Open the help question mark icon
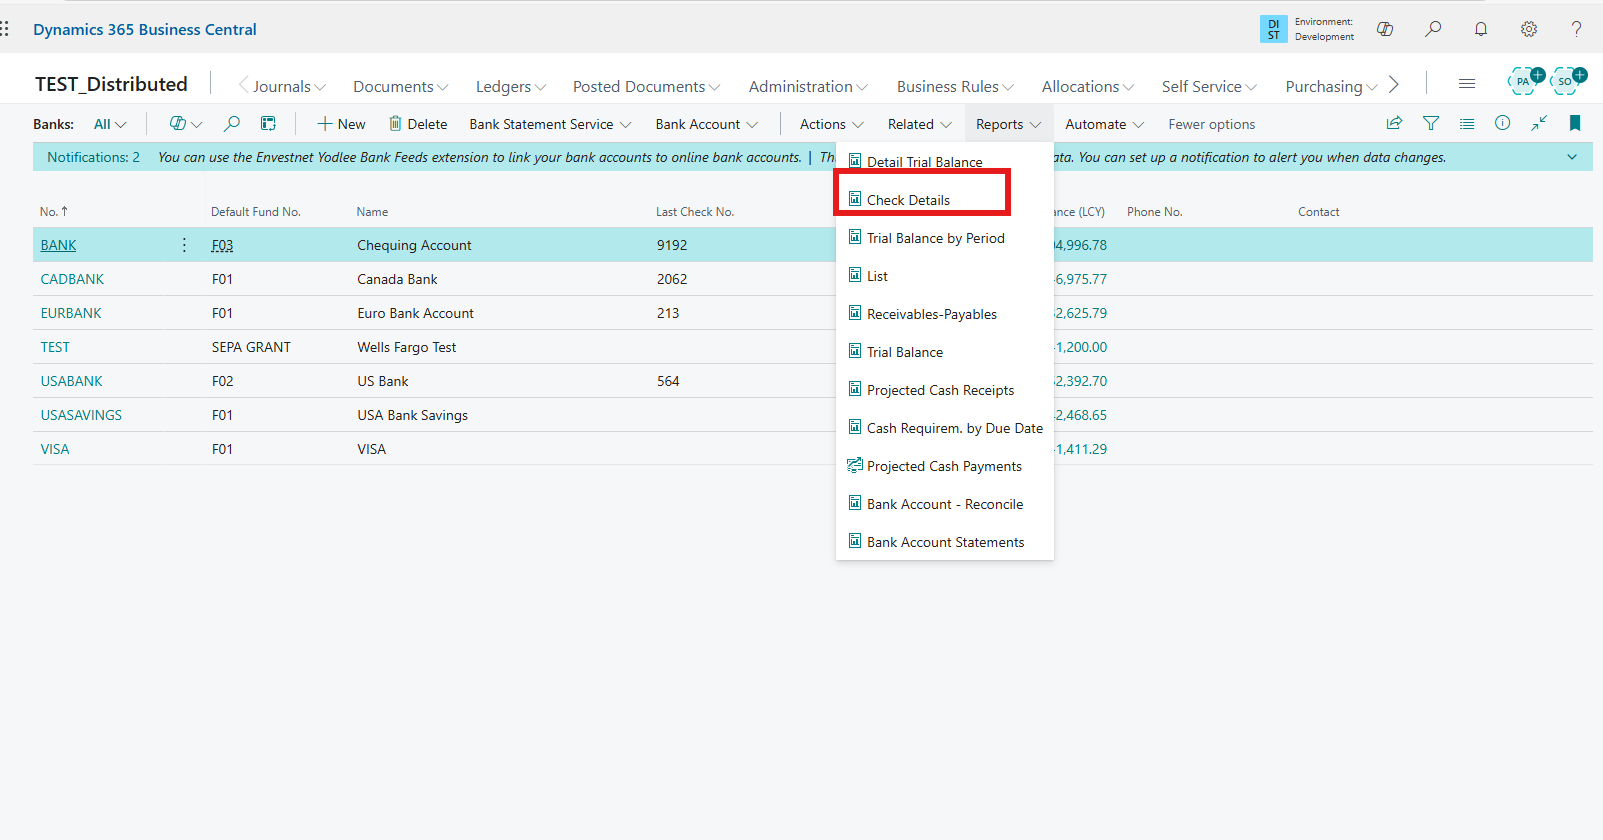The width and height of the screenshot is (1603, 840). point(1576,29)
